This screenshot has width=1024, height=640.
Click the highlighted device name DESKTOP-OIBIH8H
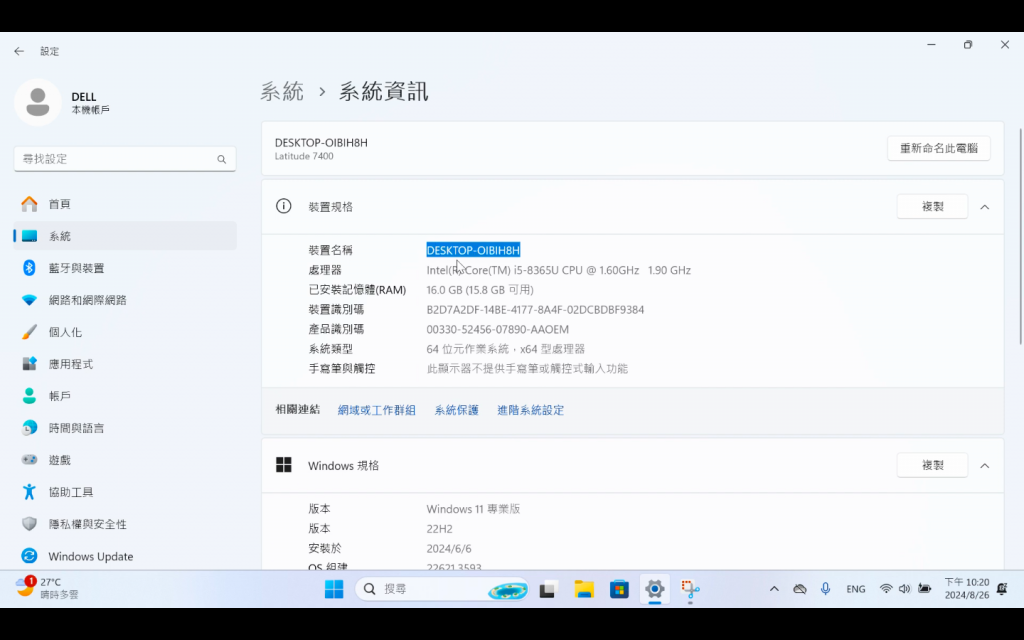pos(473,250)
